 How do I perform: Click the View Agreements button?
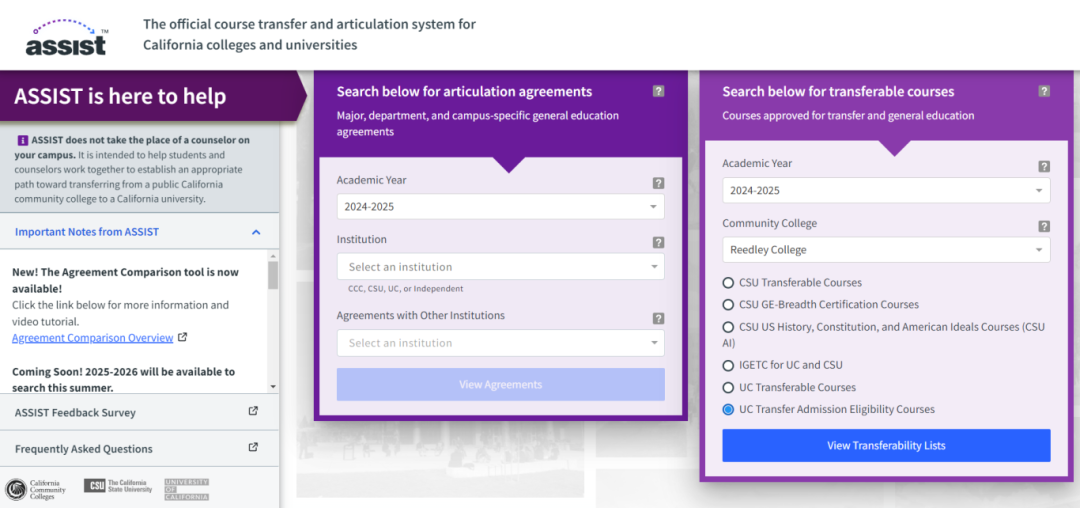click(501, 384)
